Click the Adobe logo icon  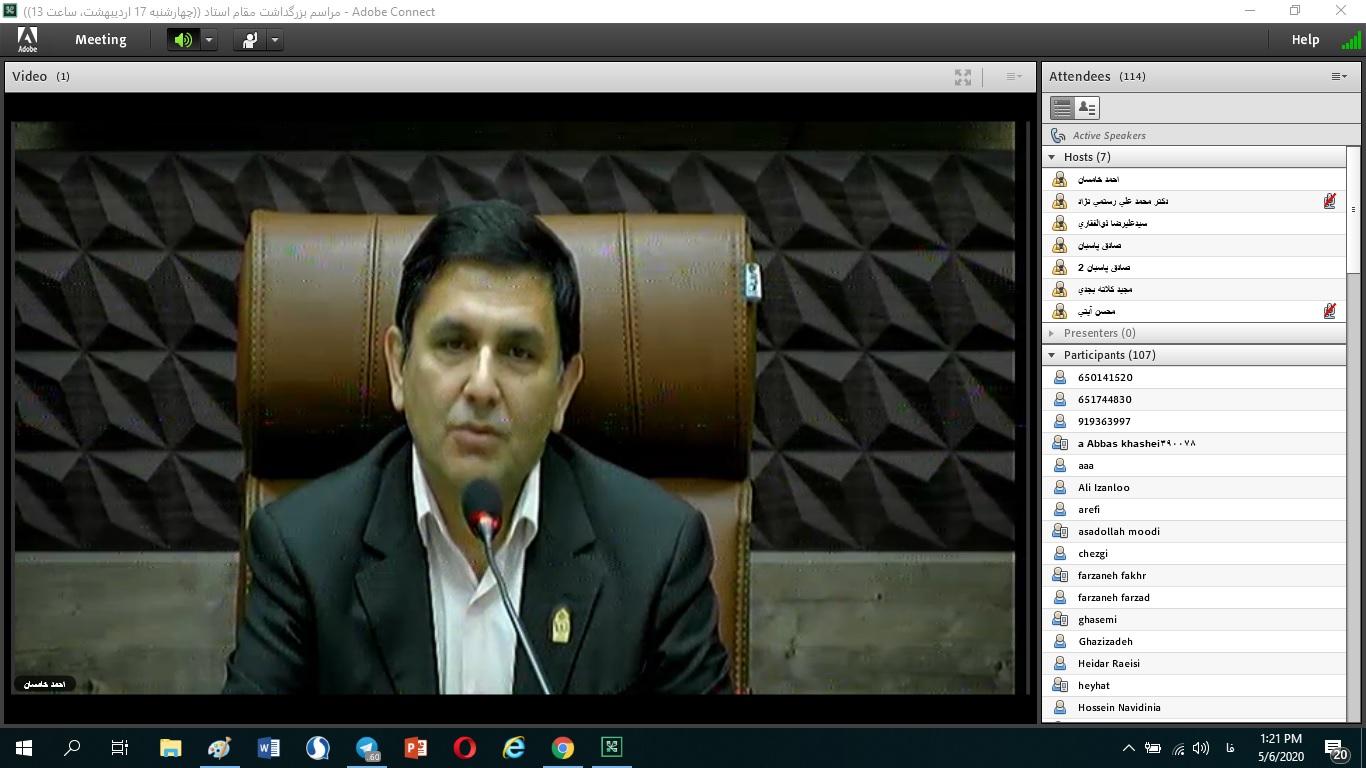[28, 40]
